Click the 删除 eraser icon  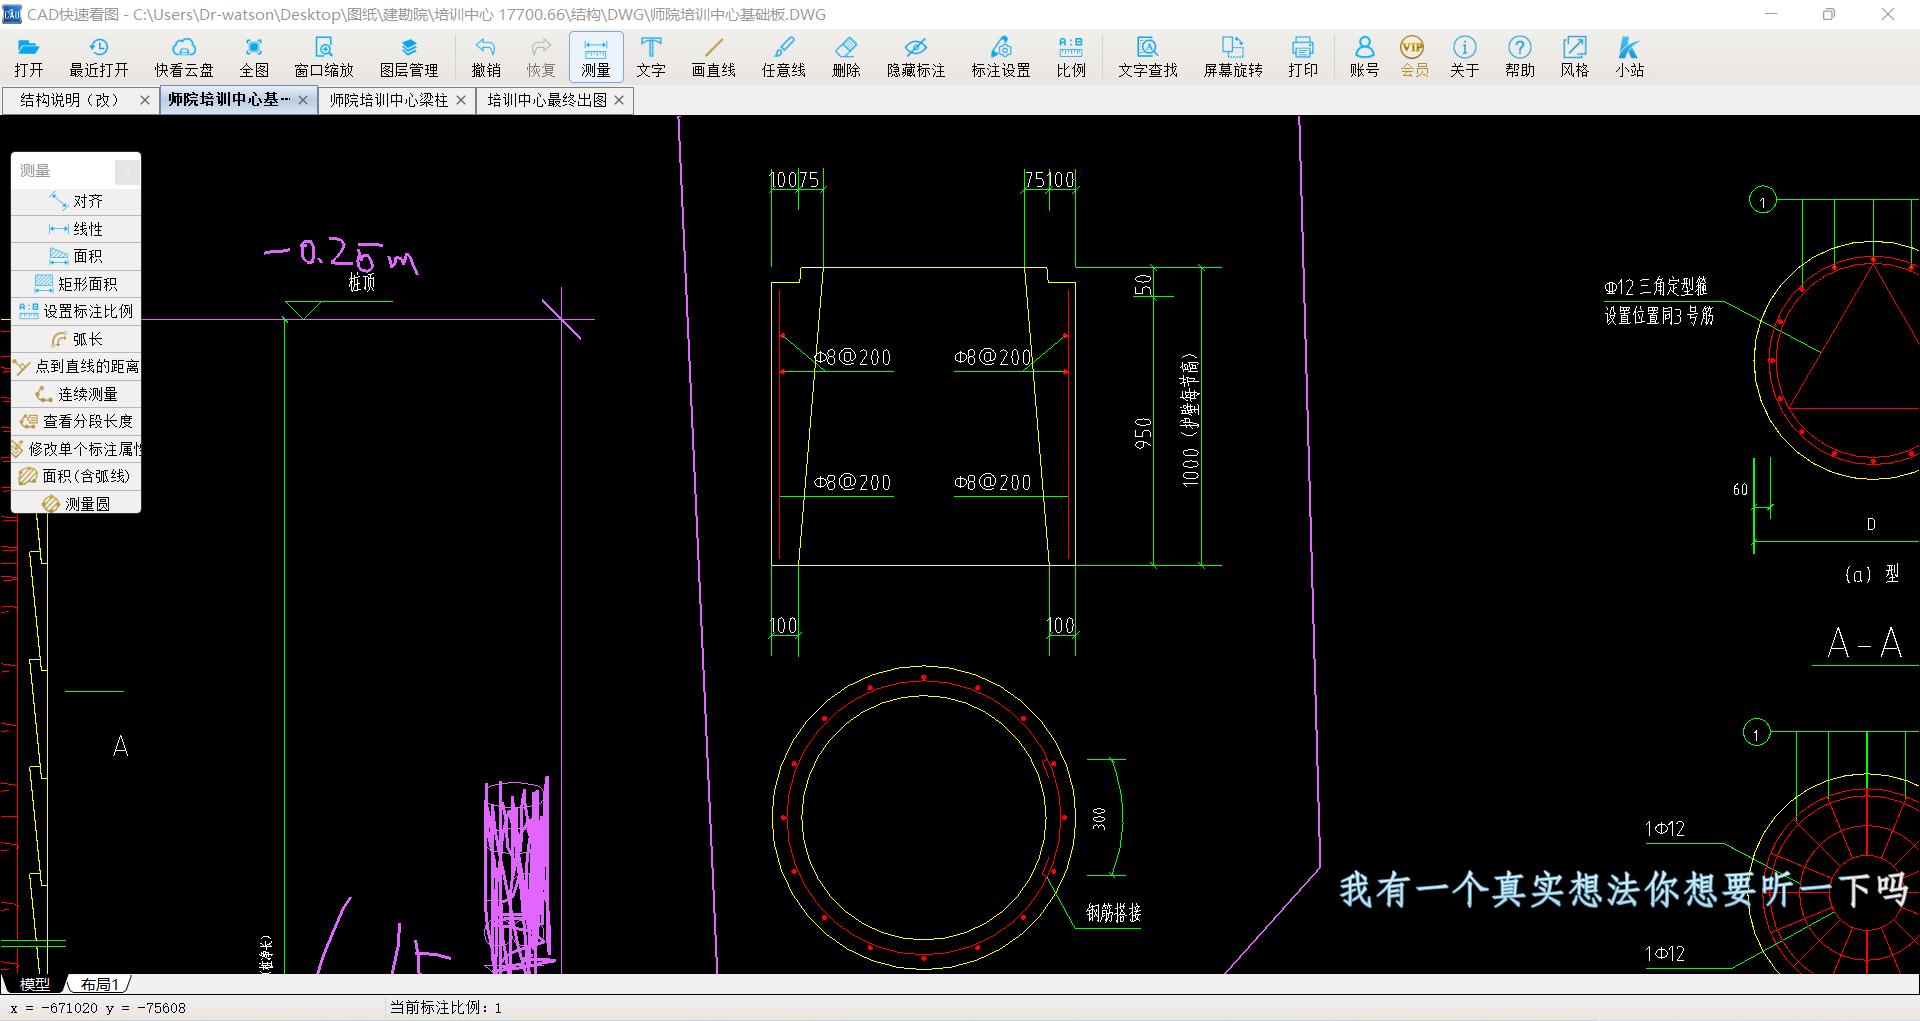846,57
